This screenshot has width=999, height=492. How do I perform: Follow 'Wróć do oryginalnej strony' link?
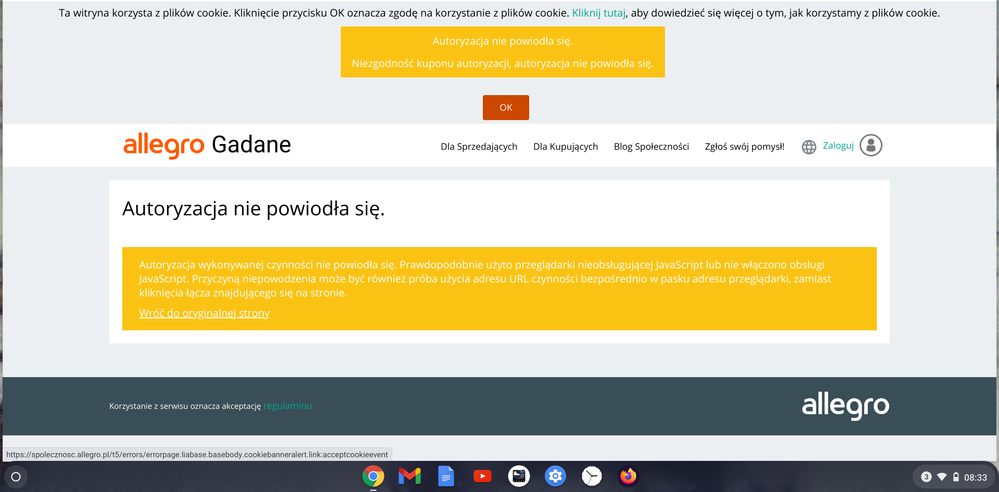click(x=204, y=313)
